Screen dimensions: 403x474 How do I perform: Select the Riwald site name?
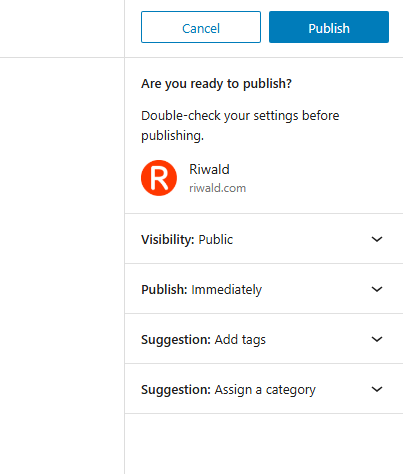tap(209, 169)
